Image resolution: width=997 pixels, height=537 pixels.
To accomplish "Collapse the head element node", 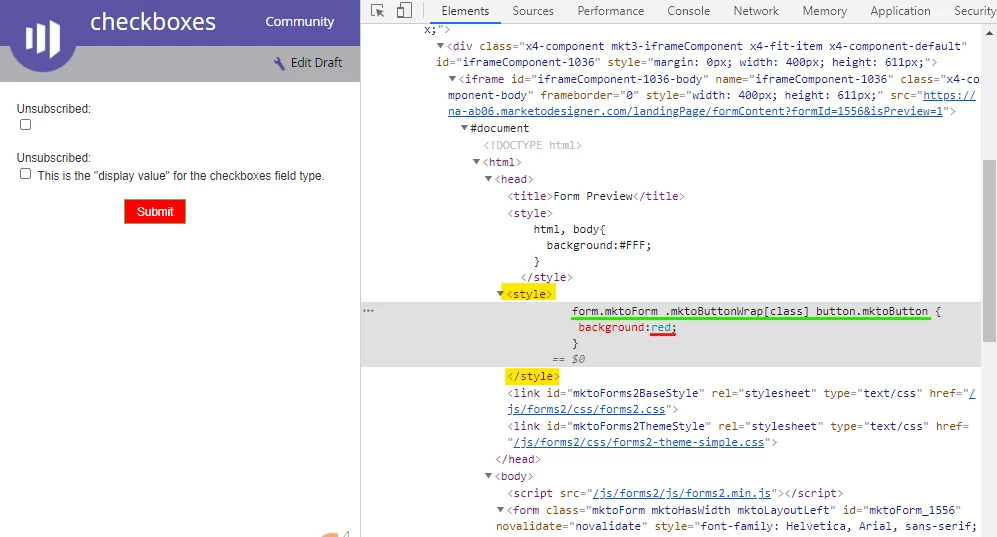I will [488, 179].
